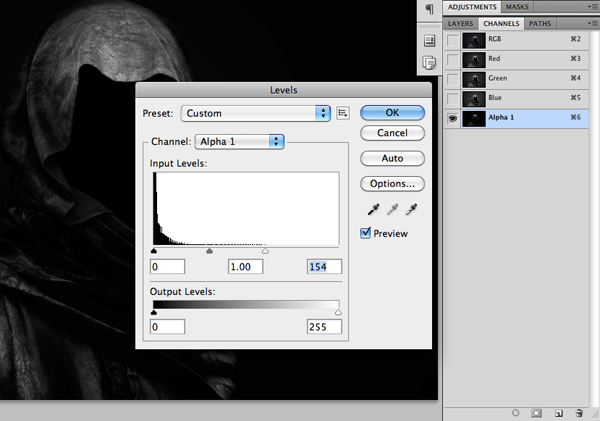Open the Channels panel flyout menu

[x=593, y=22]
